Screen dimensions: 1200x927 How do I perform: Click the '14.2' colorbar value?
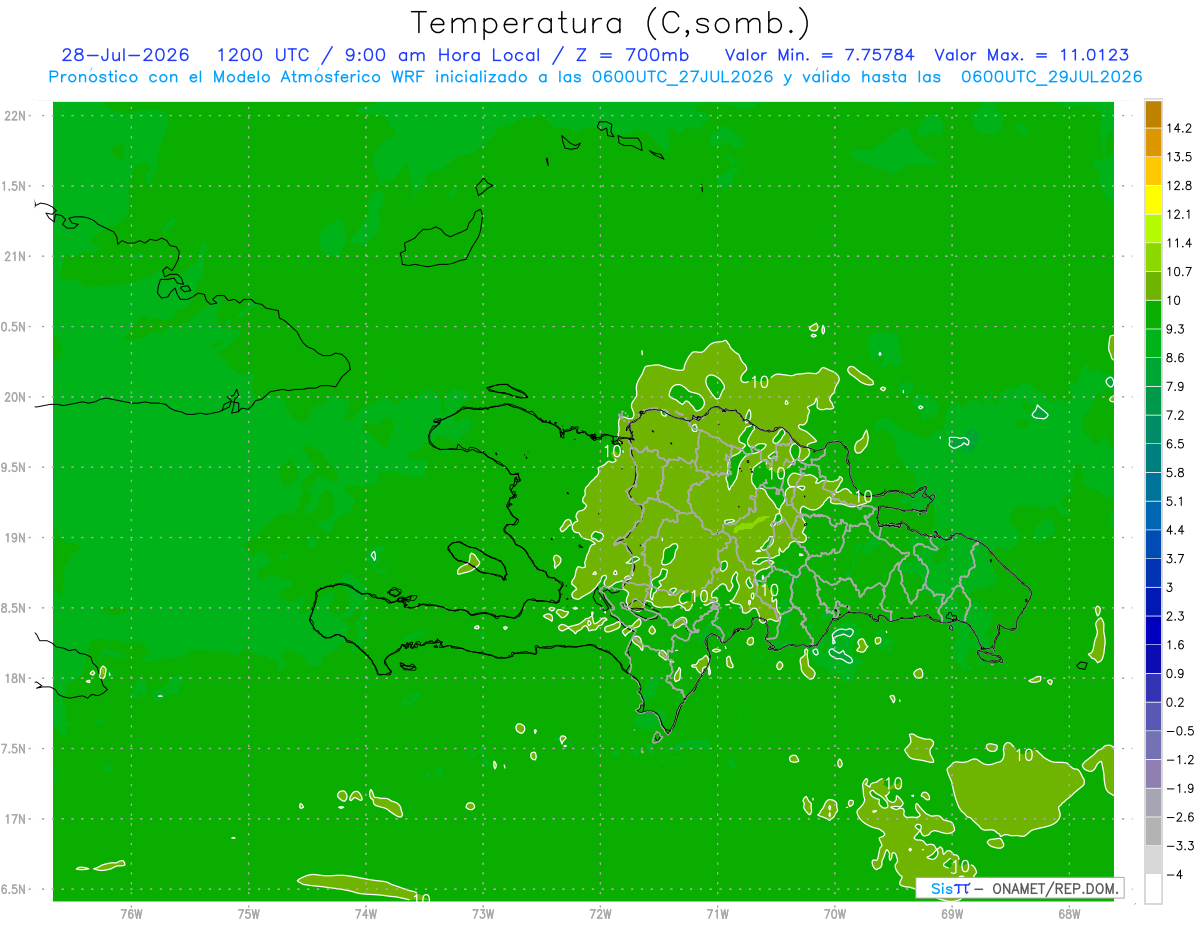pos(1180,128)
